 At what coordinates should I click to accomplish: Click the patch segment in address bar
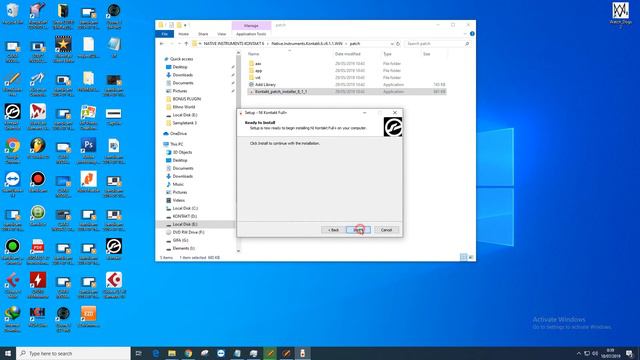click(x=355, y=44)
